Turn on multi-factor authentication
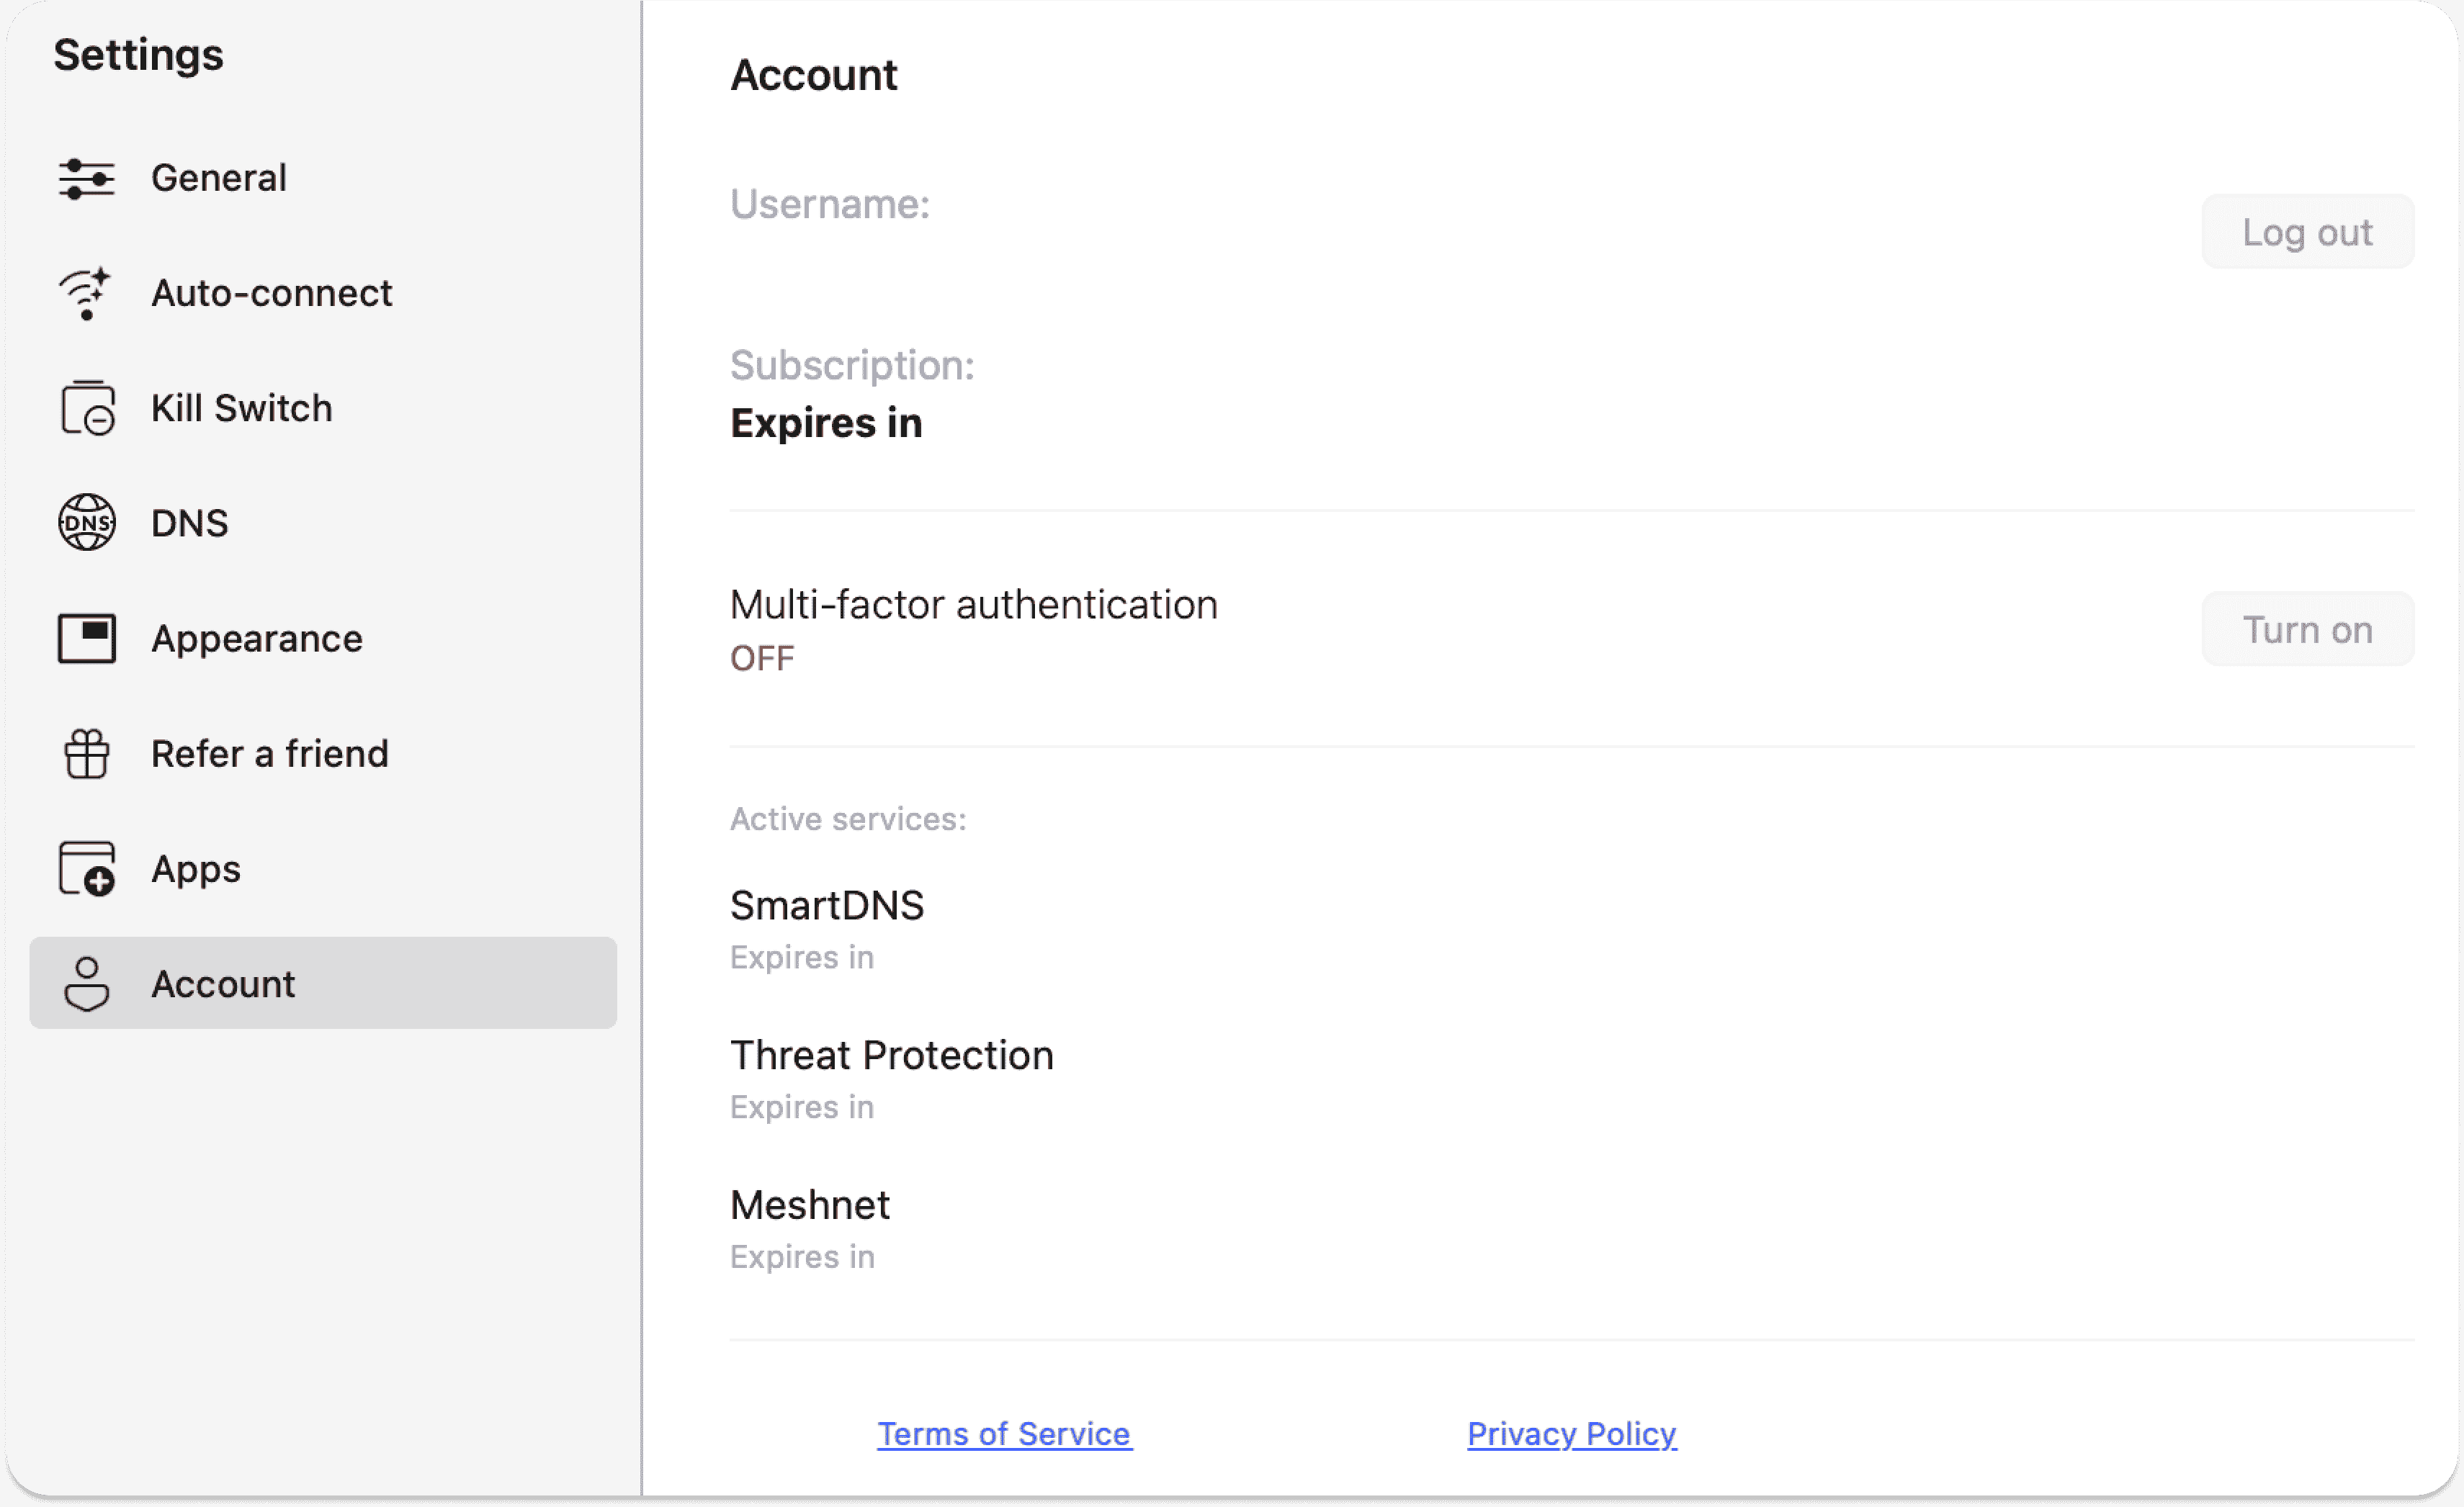Image resolution: width=2464 pixels, height=1507 pixels. [2307, 629]
